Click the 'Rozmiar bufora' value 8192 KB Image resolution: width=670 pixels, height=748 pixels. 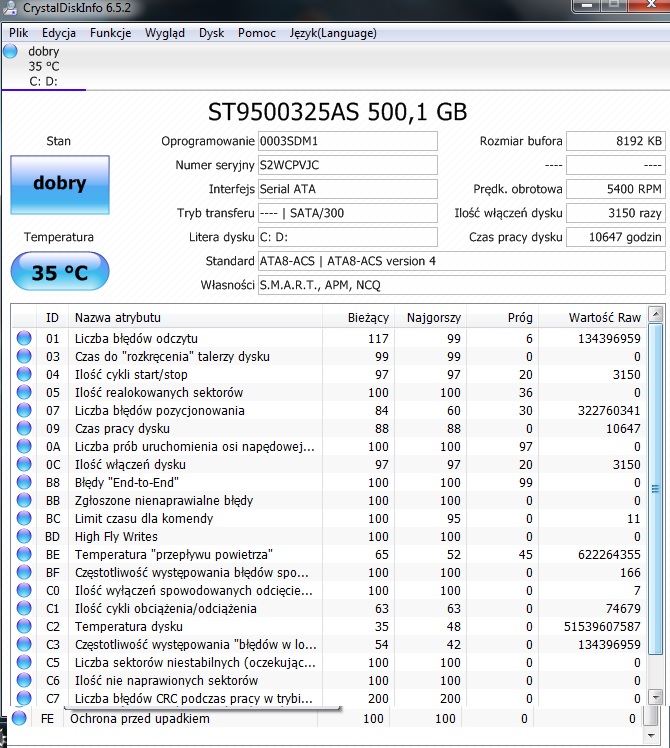(616, 141)
